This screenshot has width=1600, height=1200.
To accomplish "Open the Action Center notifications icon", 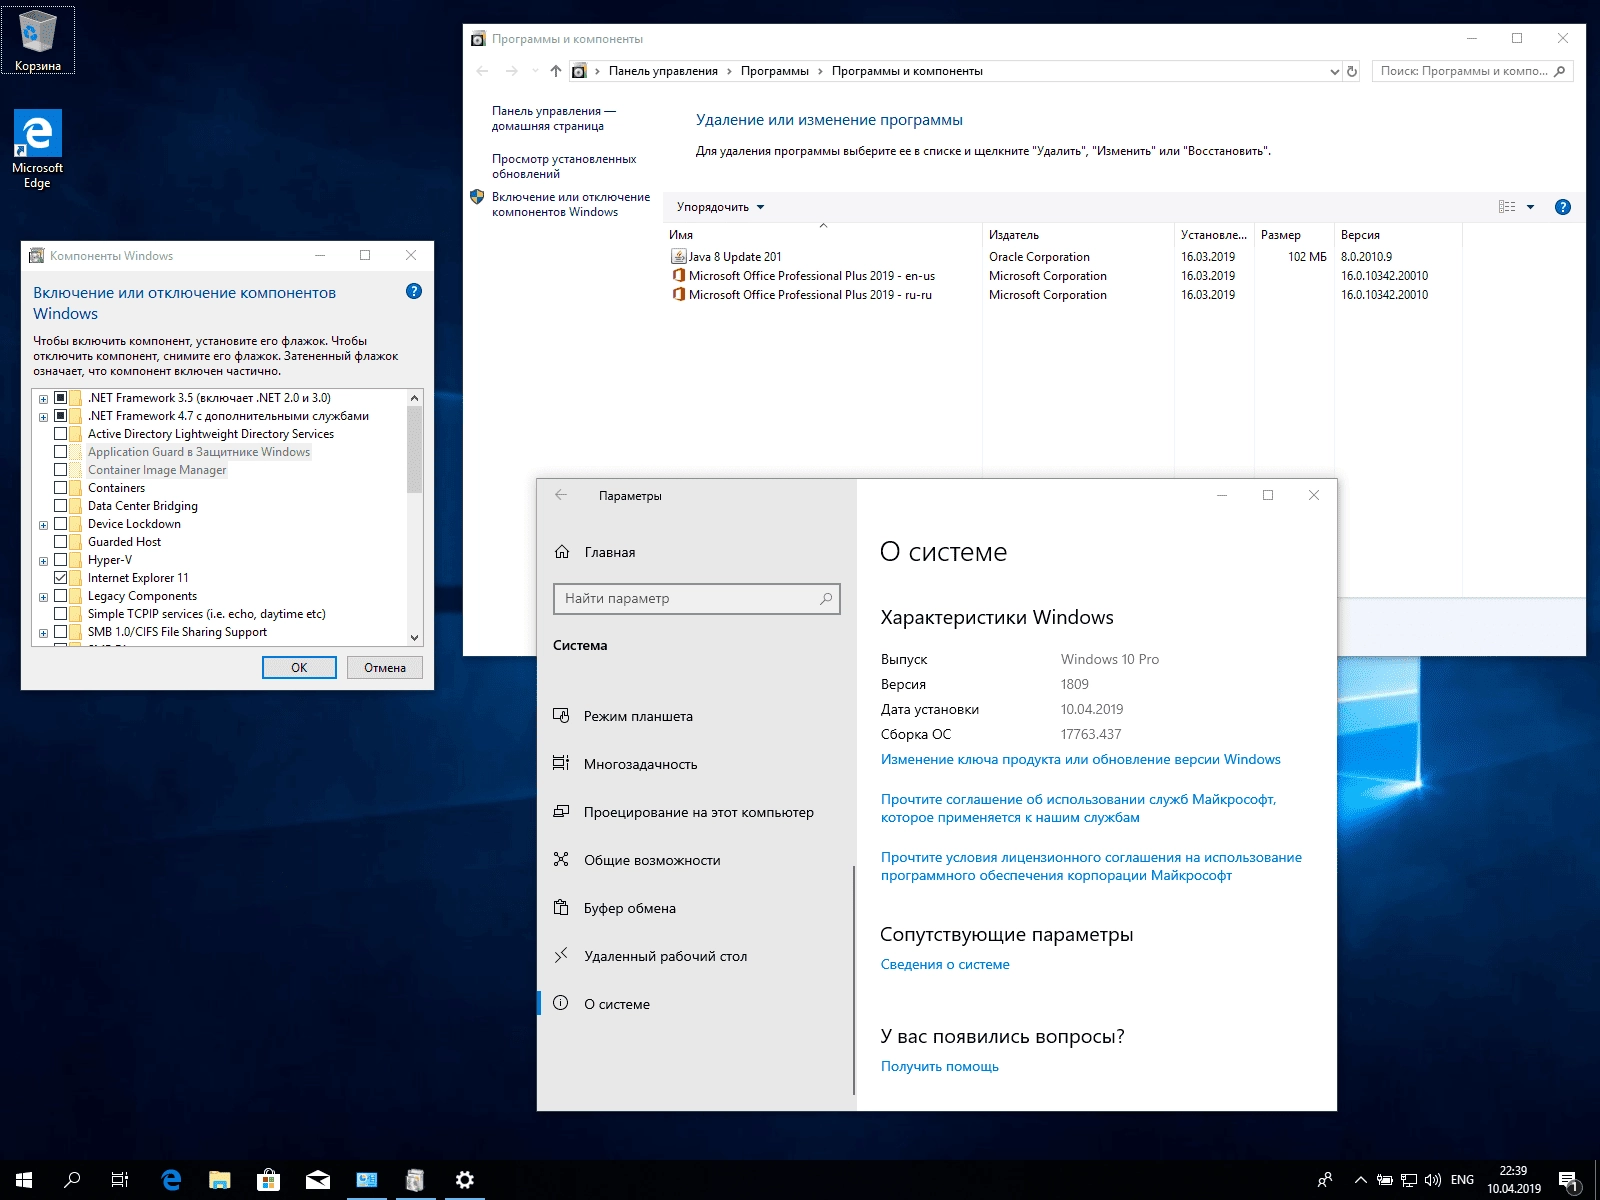I will tap(1568, 1181).
